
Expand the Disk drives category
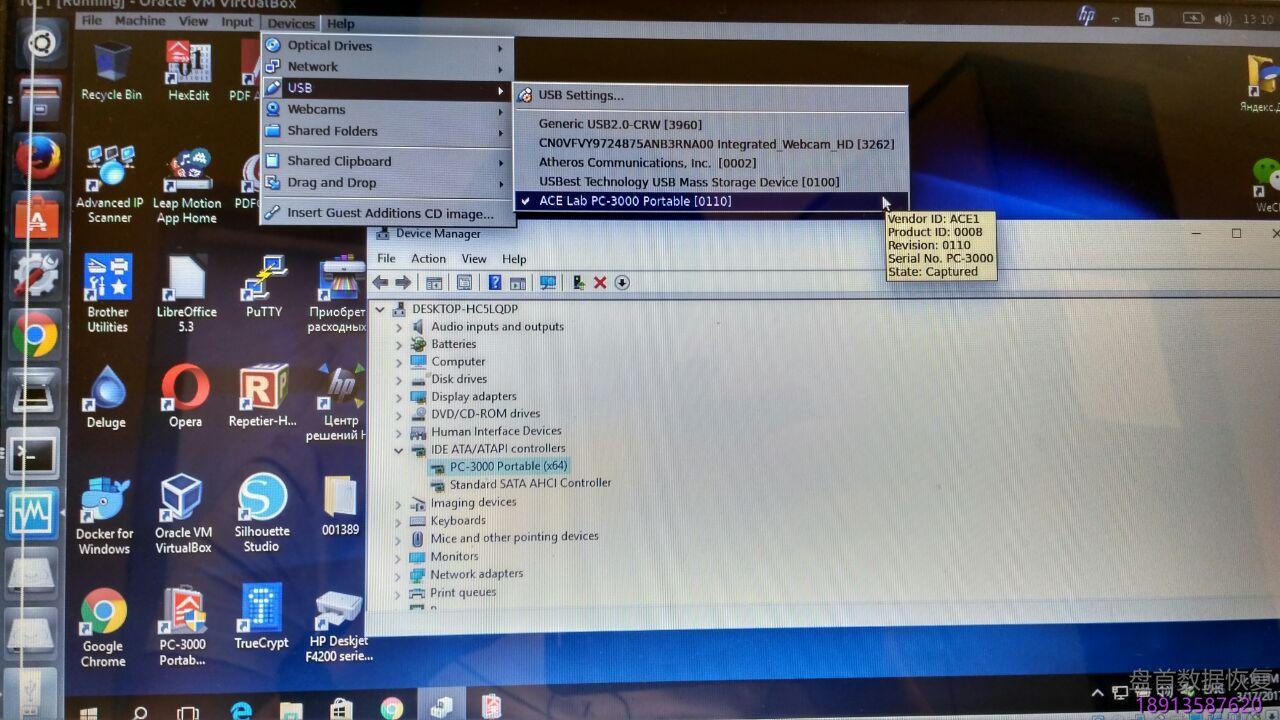tap(399, 378)
